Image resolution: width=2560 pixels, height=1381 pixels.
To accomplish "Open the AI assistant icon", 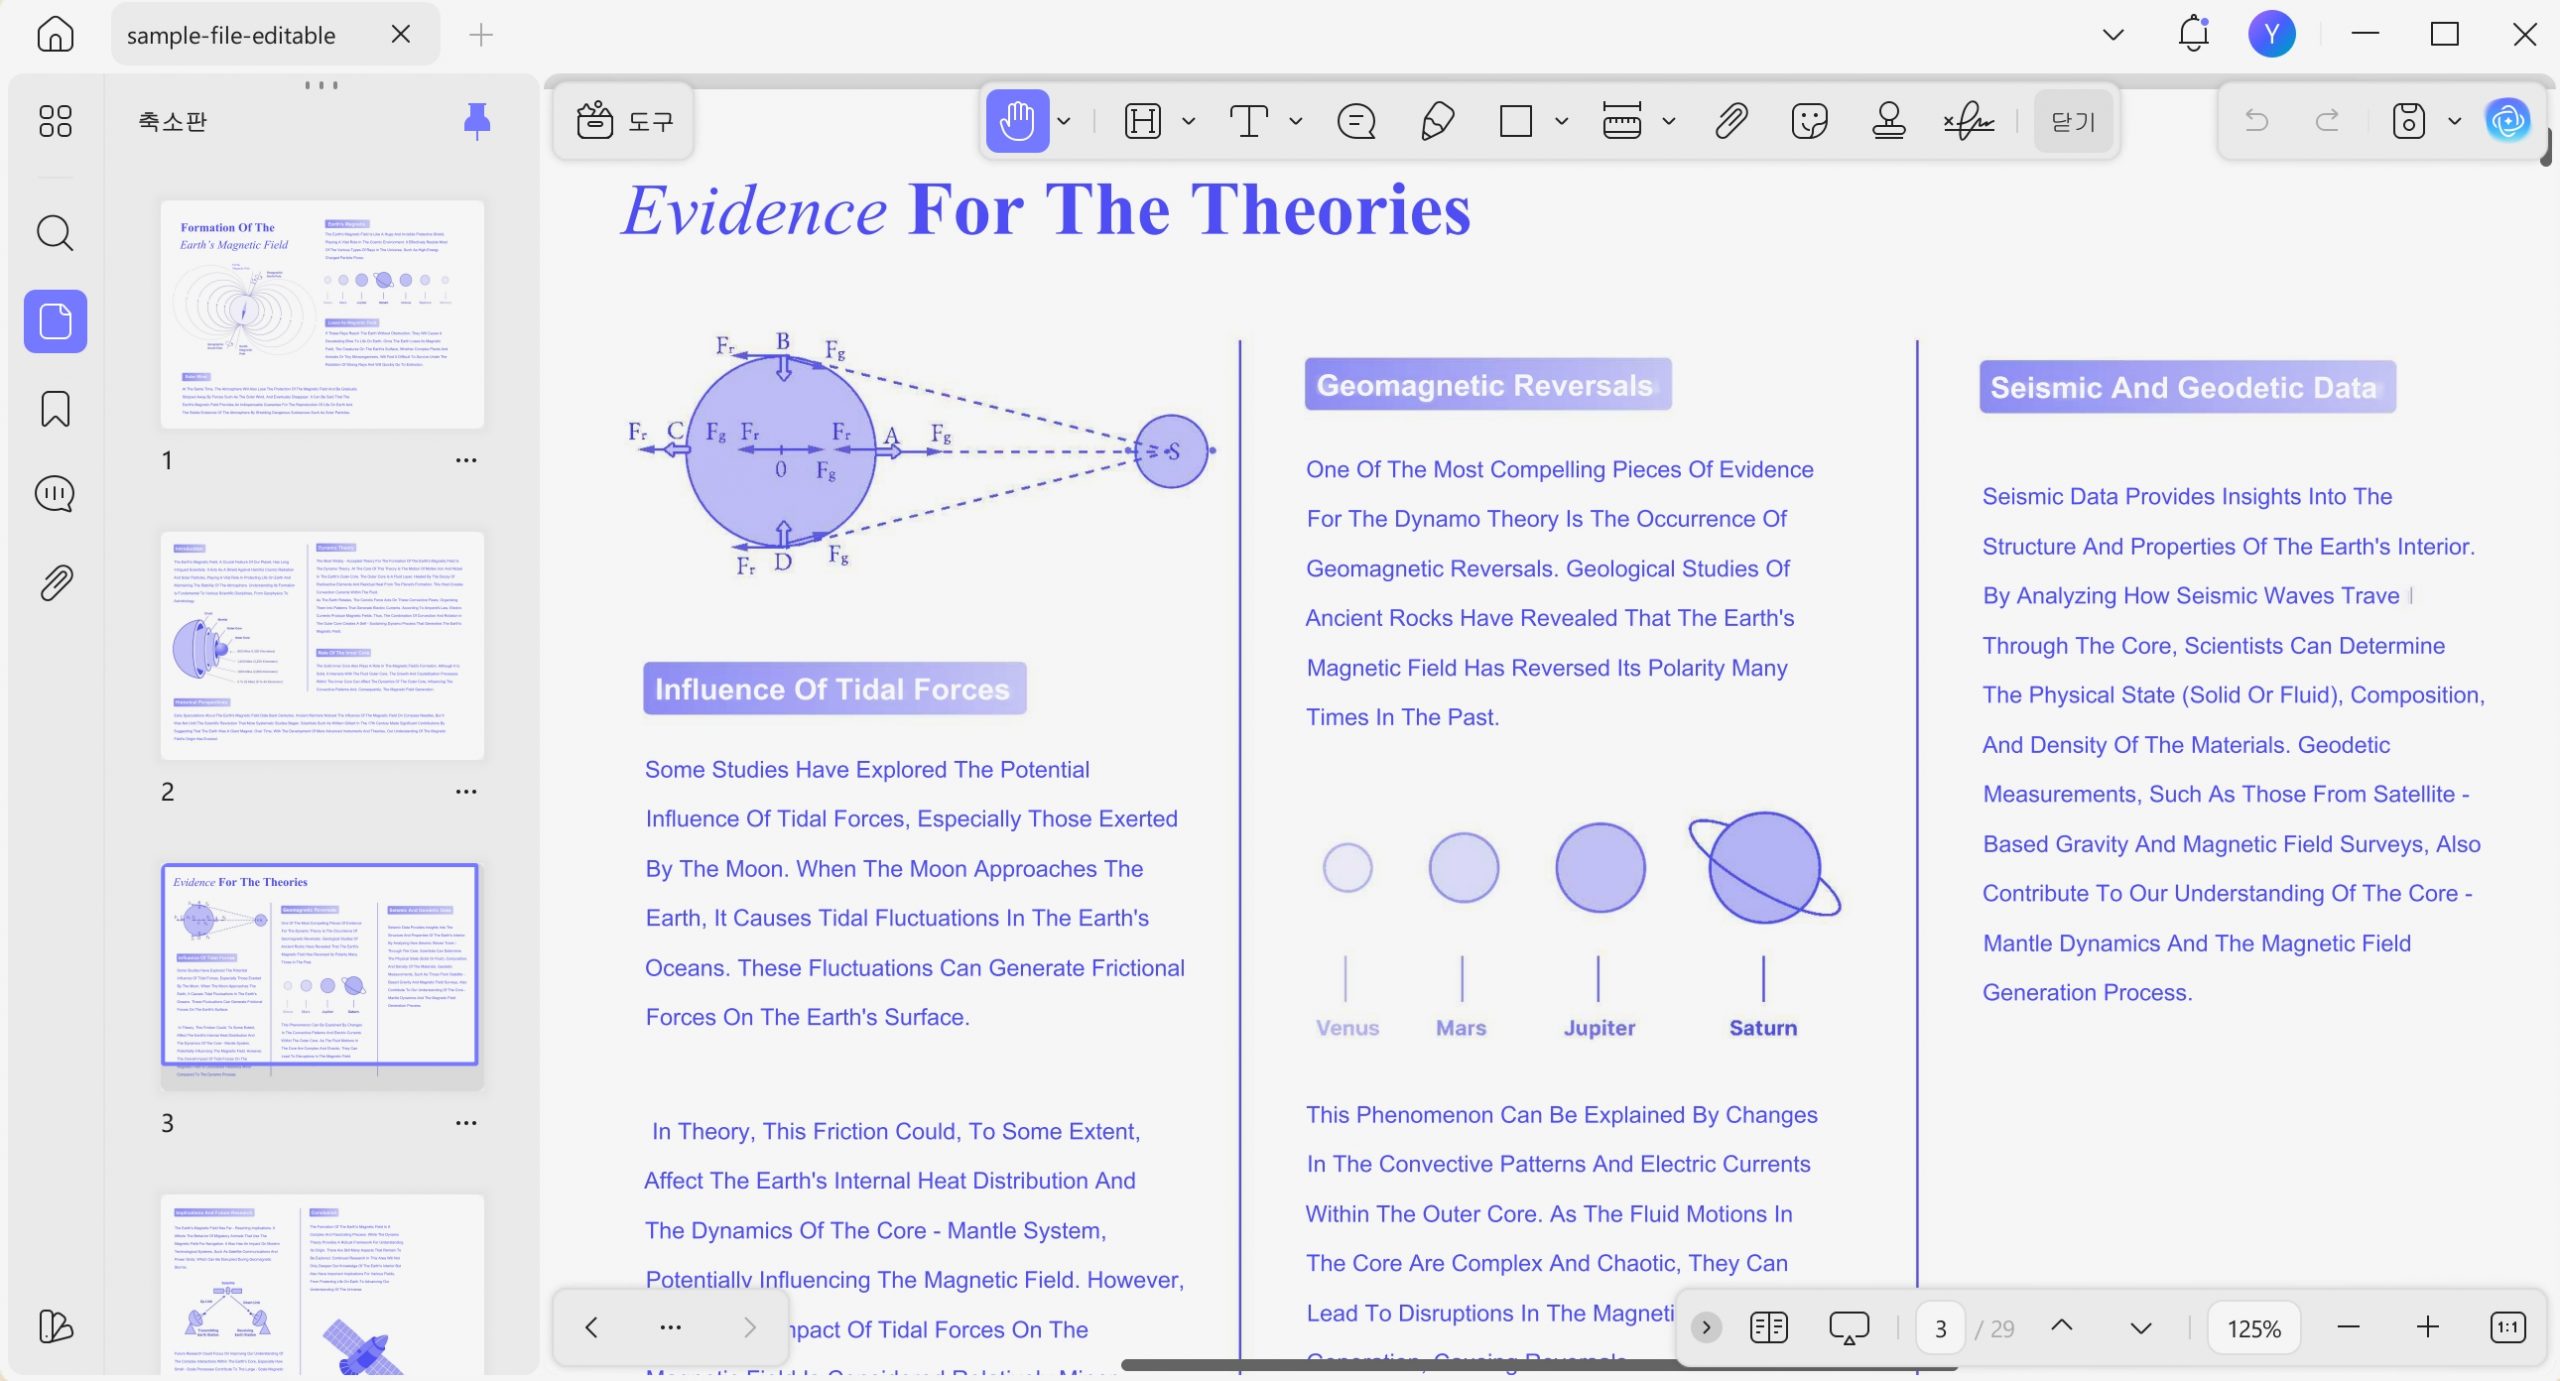I will coord(2508,121).
